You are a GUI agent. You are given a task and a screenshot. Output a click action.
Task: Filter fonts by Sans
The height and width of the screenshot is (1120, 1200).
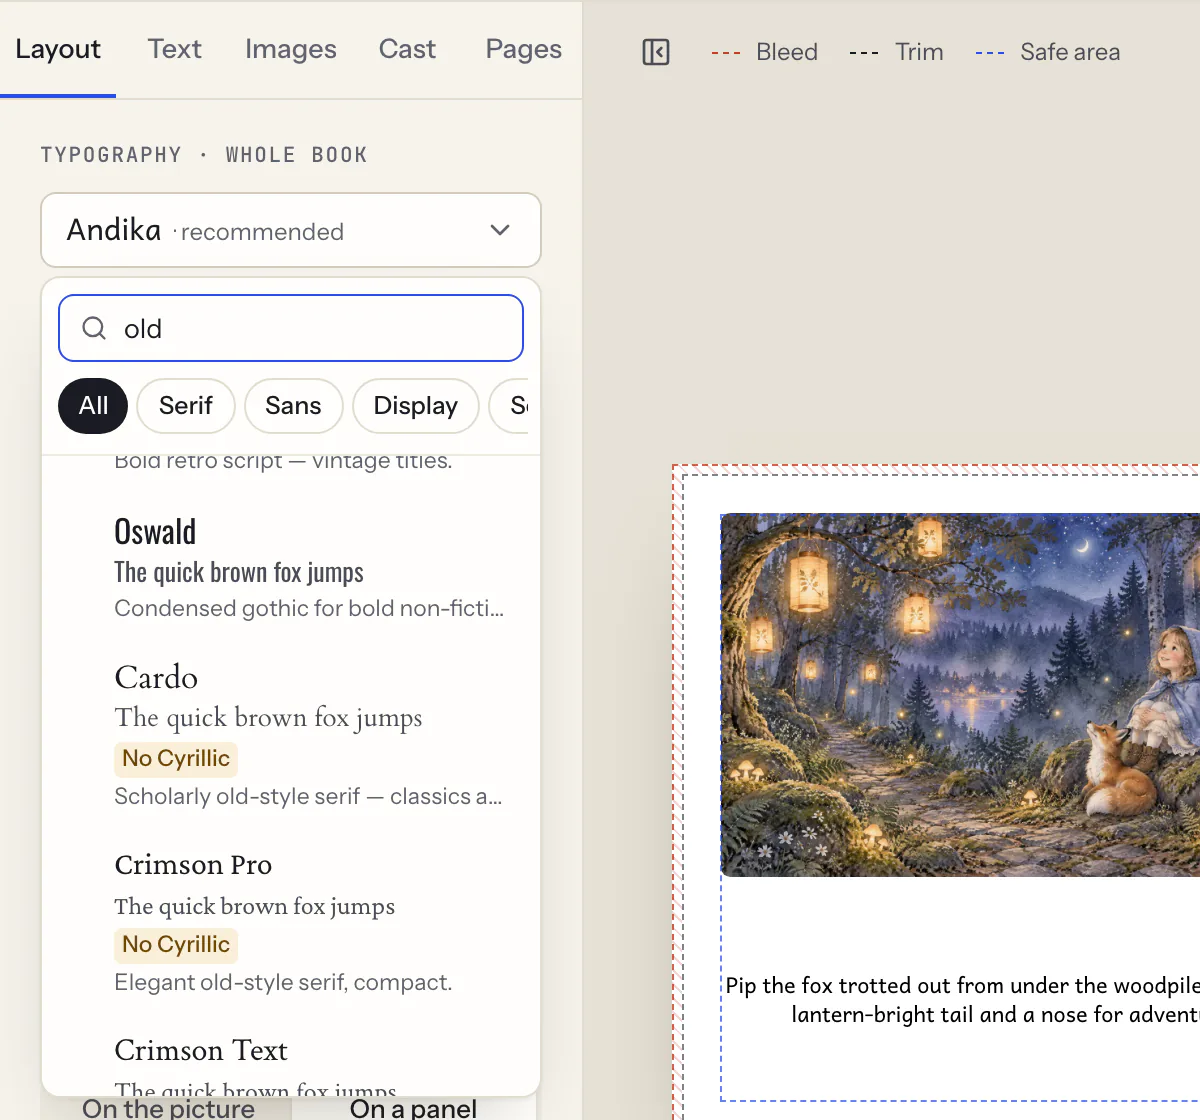pos(293,406)
